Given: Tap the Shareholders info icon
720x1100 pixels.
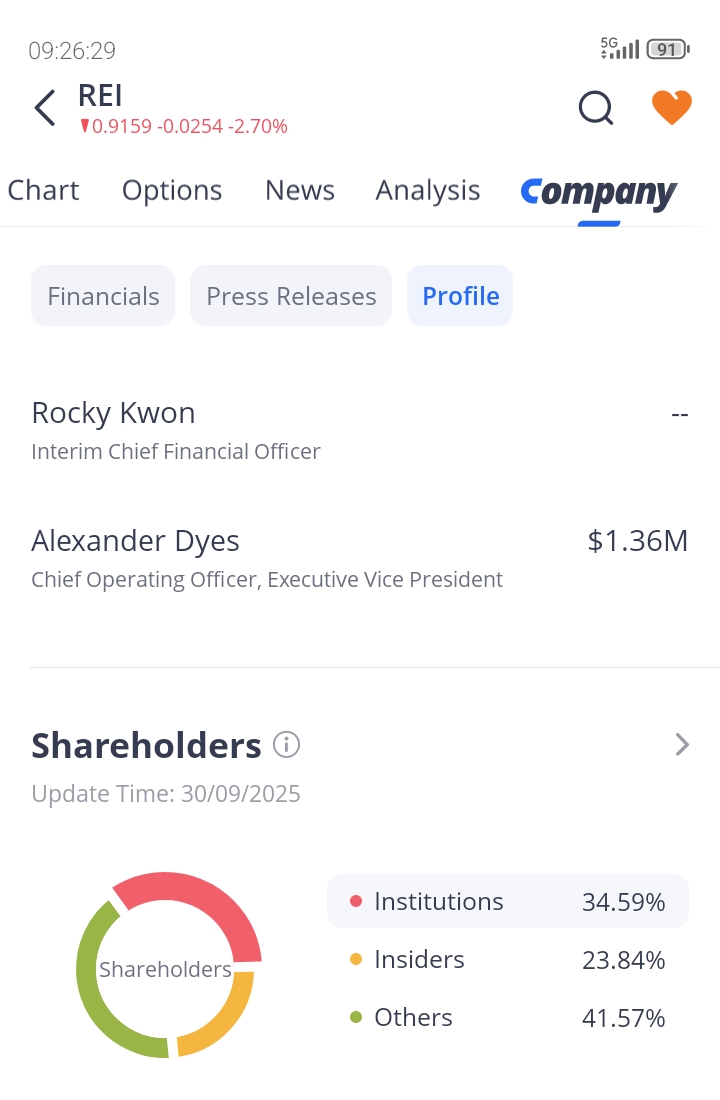Looking at the screenshot, I should click(x=286, y=745).
